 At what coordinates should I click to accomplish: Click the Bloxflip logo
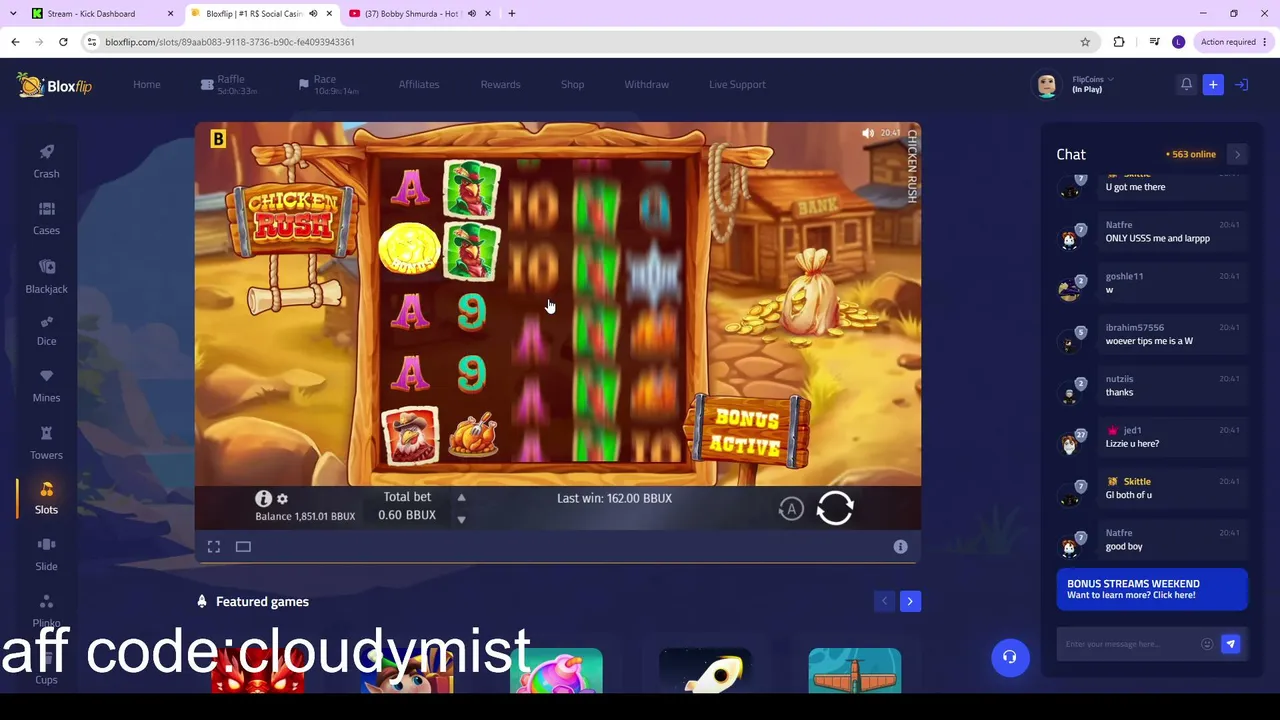coord(54,85)
